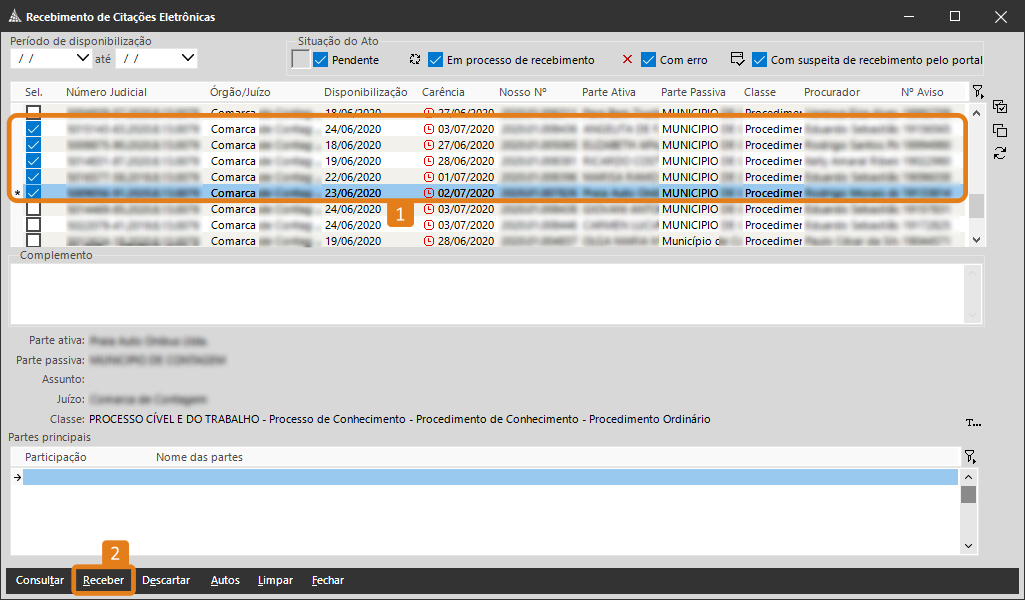Click the portal suspicion icon in Situação do Ato
Viewport: 1025px width, 600px height.
pyautogui.click(x=738, y=60)
